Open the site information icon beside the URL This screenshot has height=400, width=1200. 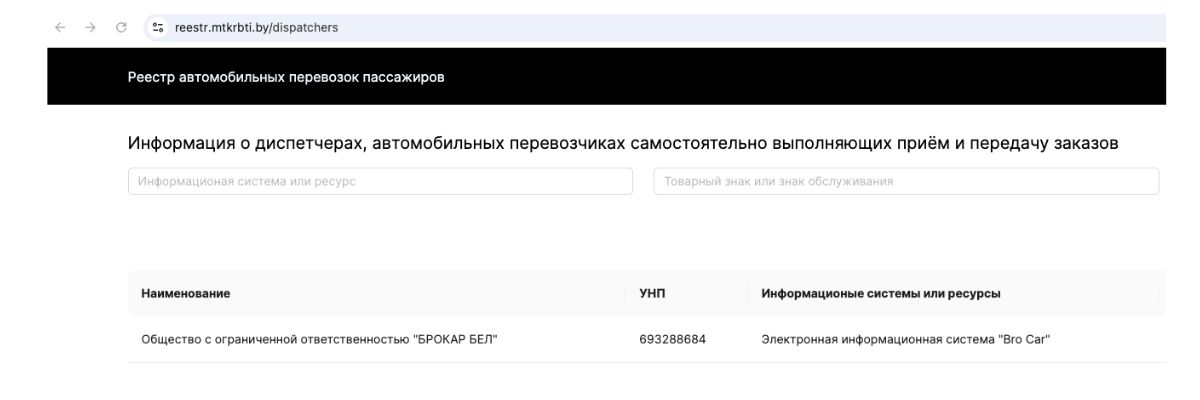pos(157,27)
